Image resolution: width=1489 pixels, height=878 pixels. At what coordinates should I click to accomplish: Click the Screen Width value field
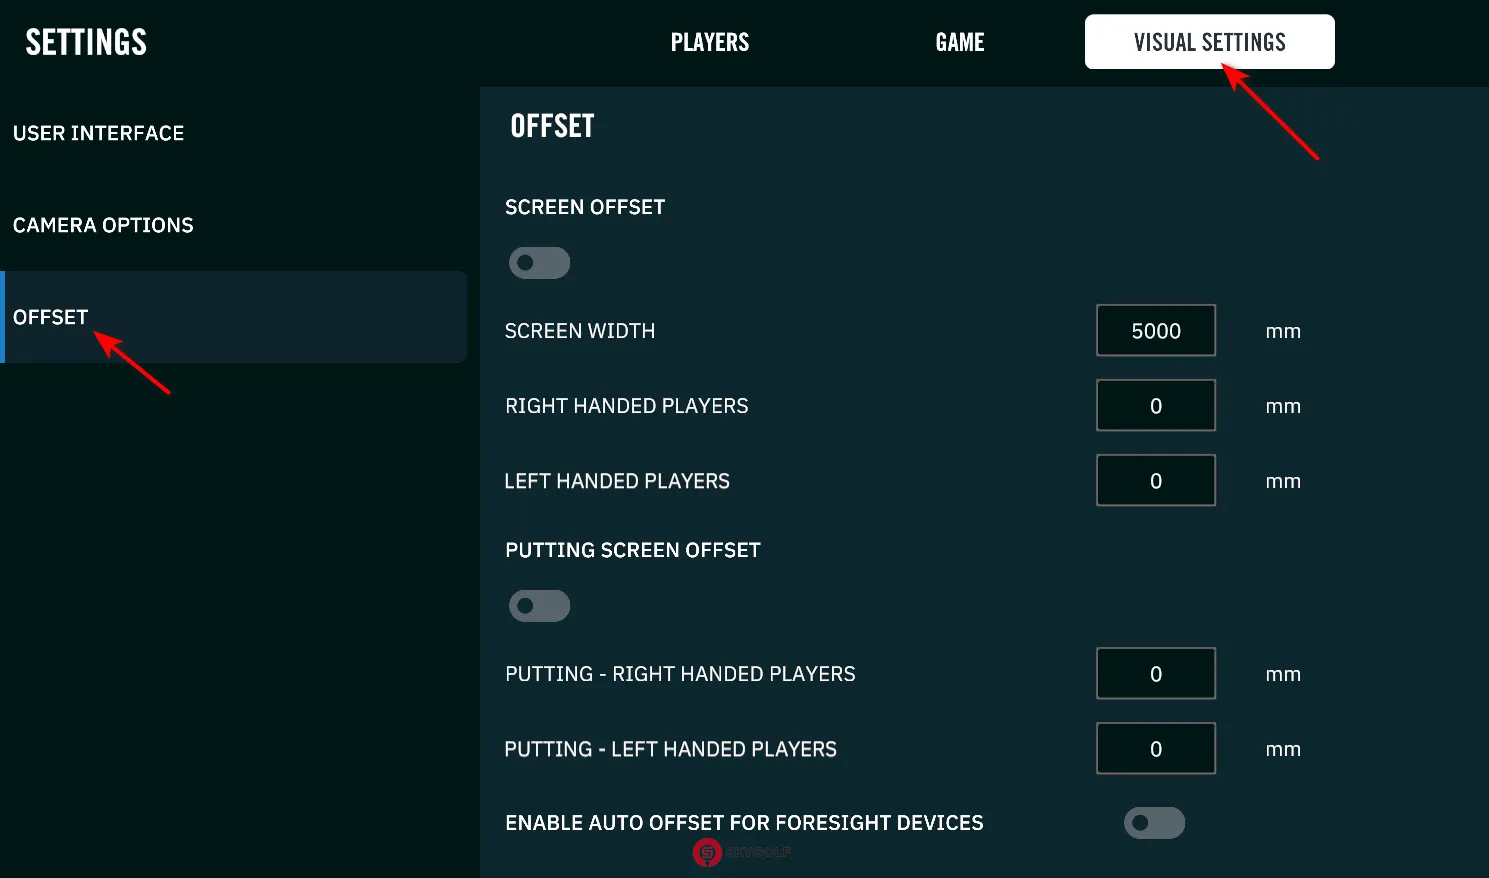[1155, 331]
